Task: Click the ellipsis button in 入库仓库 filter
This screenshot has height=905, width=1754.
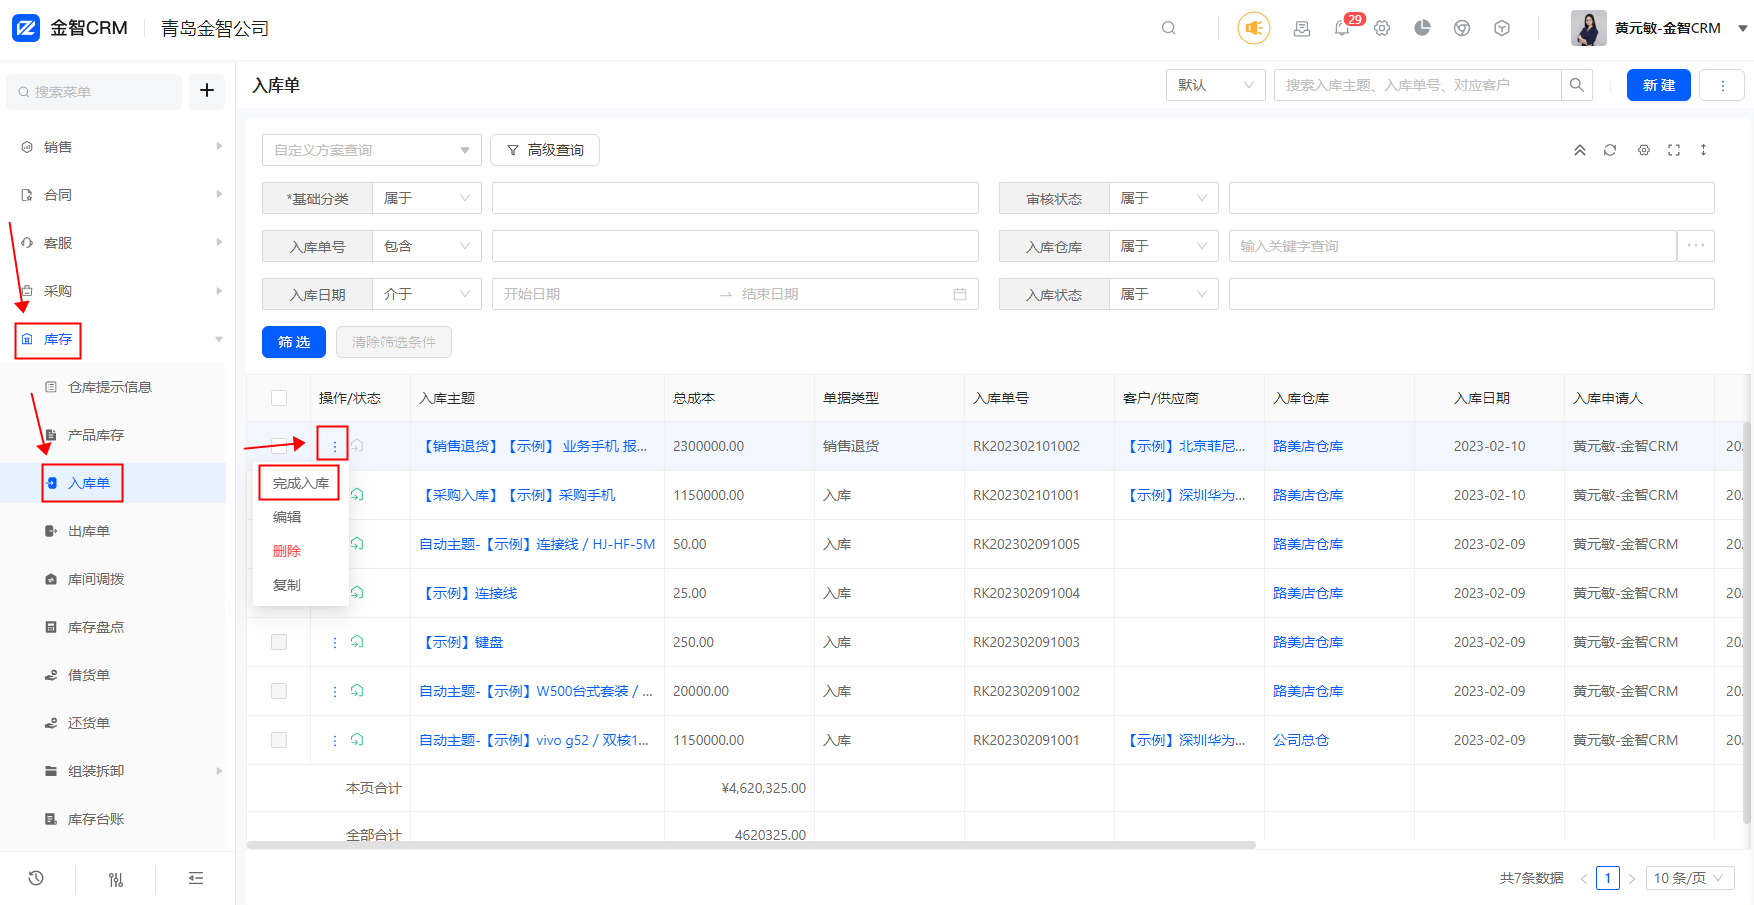Action: point(1696,246)
